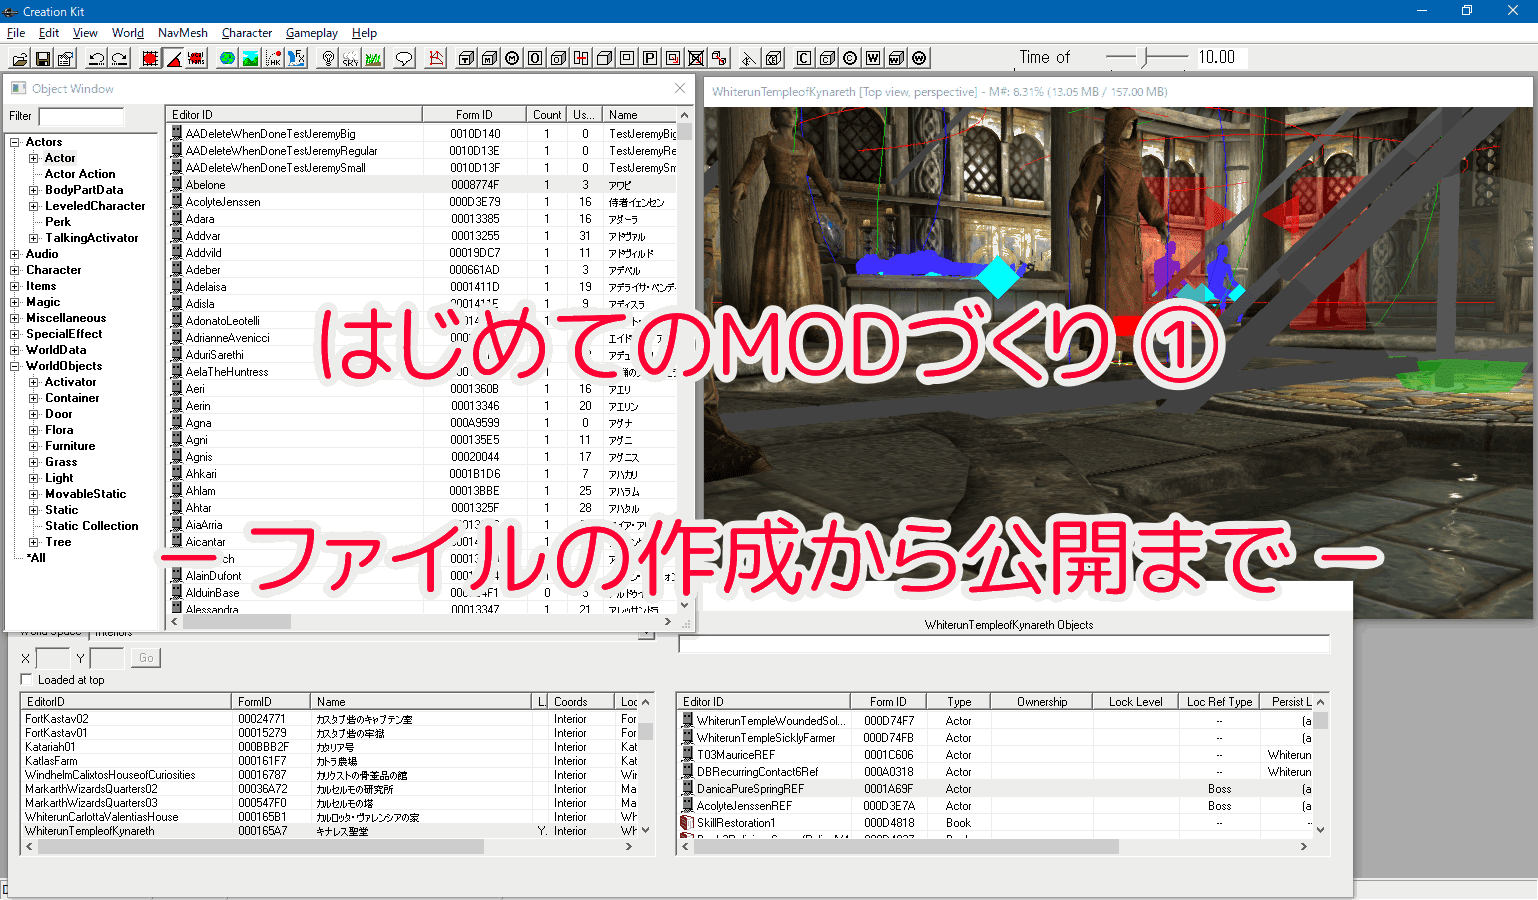Click the circle icon labeled W

coord(919,58)
